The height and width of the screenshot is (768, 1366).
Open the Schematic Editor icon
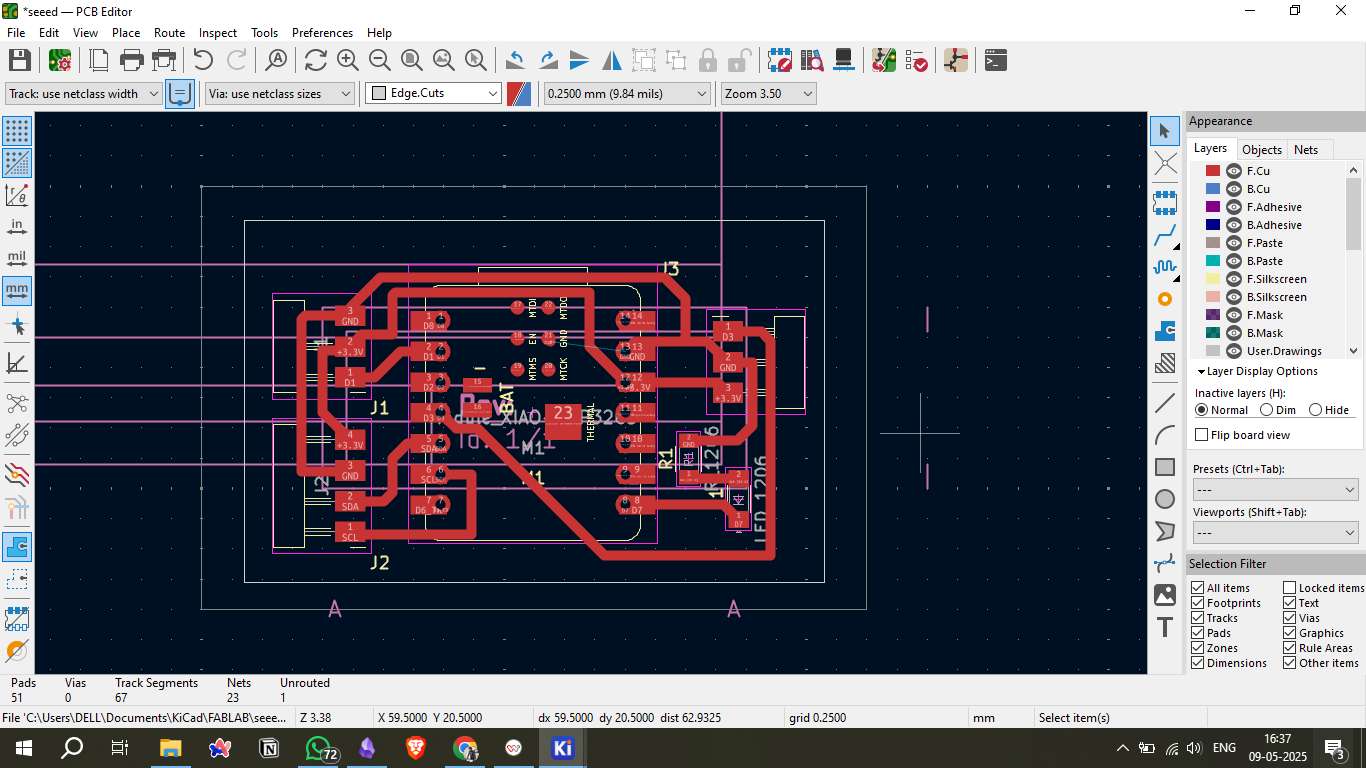point(956,60)
